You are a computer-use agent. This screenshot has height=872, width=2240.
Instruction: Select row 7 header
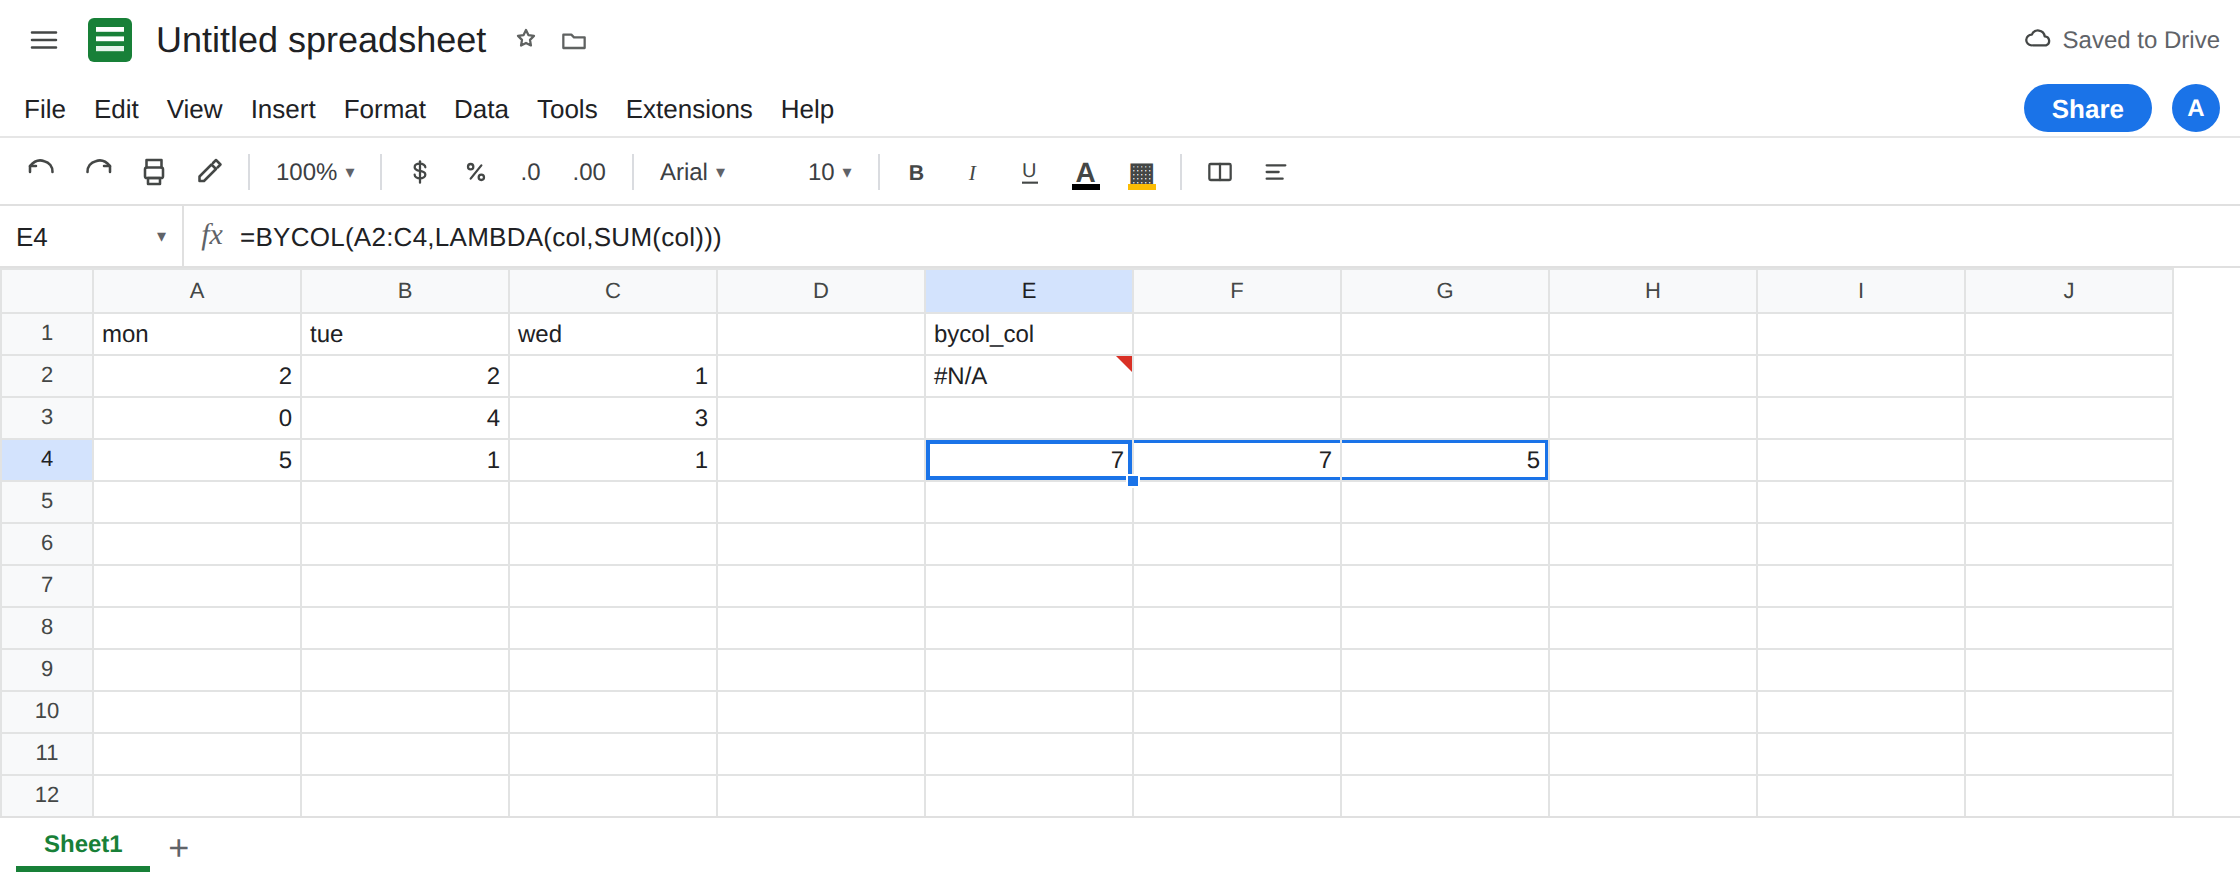point(47,585)
